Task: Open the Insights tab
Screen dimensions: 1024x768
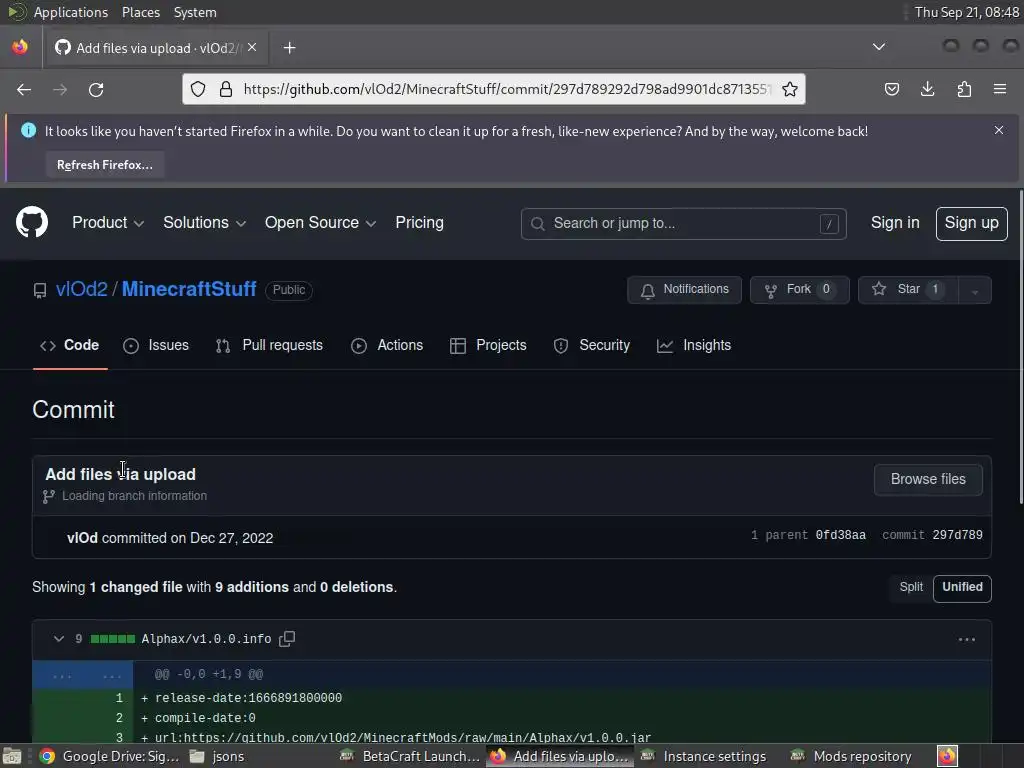Action: pyautogui.click(x=694, y=345)
